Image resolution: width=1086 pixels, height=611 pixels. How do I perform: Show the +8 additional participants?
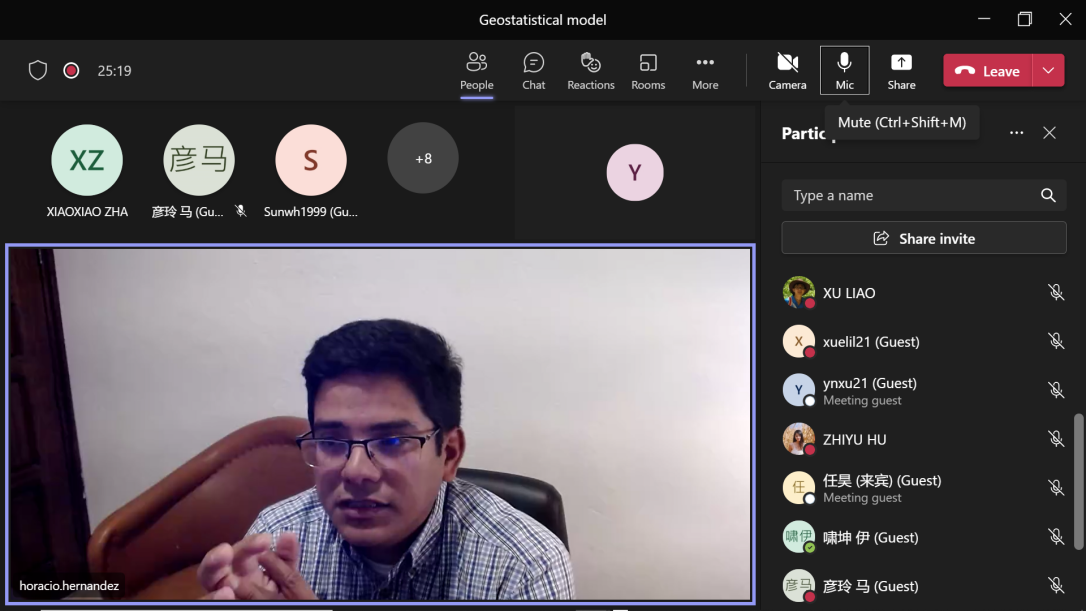(423, 158)
